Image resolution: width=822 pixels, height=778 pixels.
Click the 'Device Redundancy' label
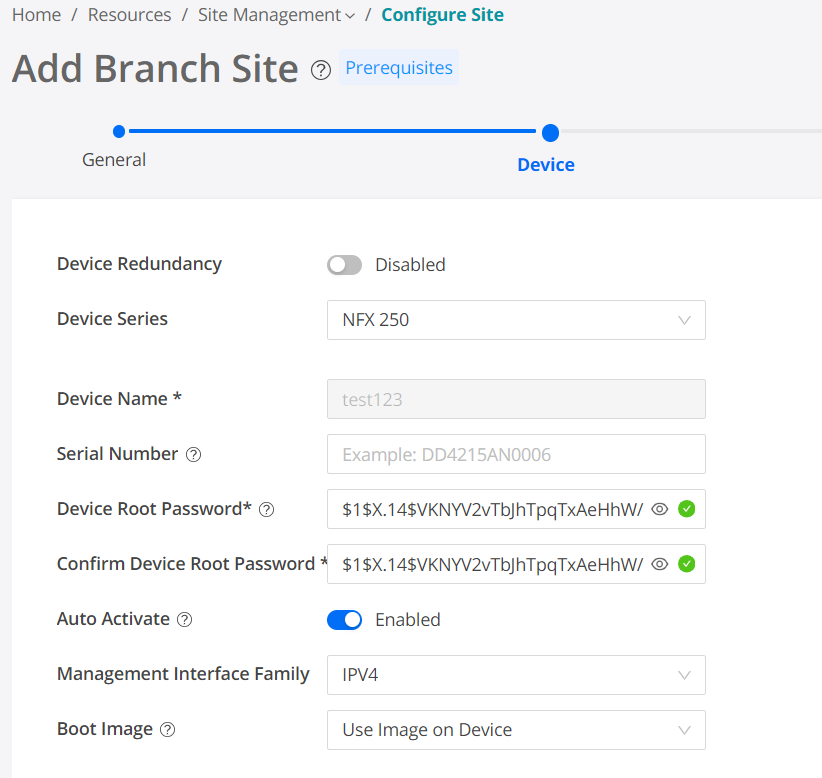139,264
